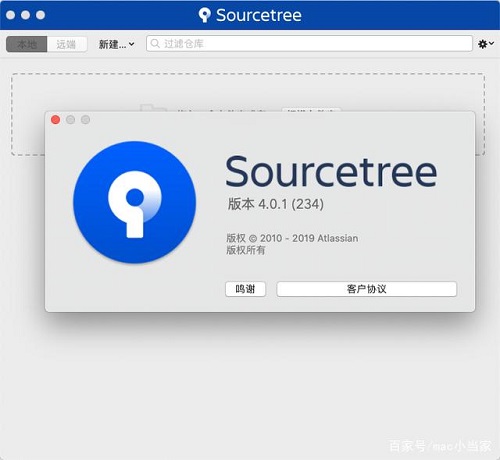Switch to the 远端 (Remote) tab
The image size is (500, 460).
click(x=67, y=44)
